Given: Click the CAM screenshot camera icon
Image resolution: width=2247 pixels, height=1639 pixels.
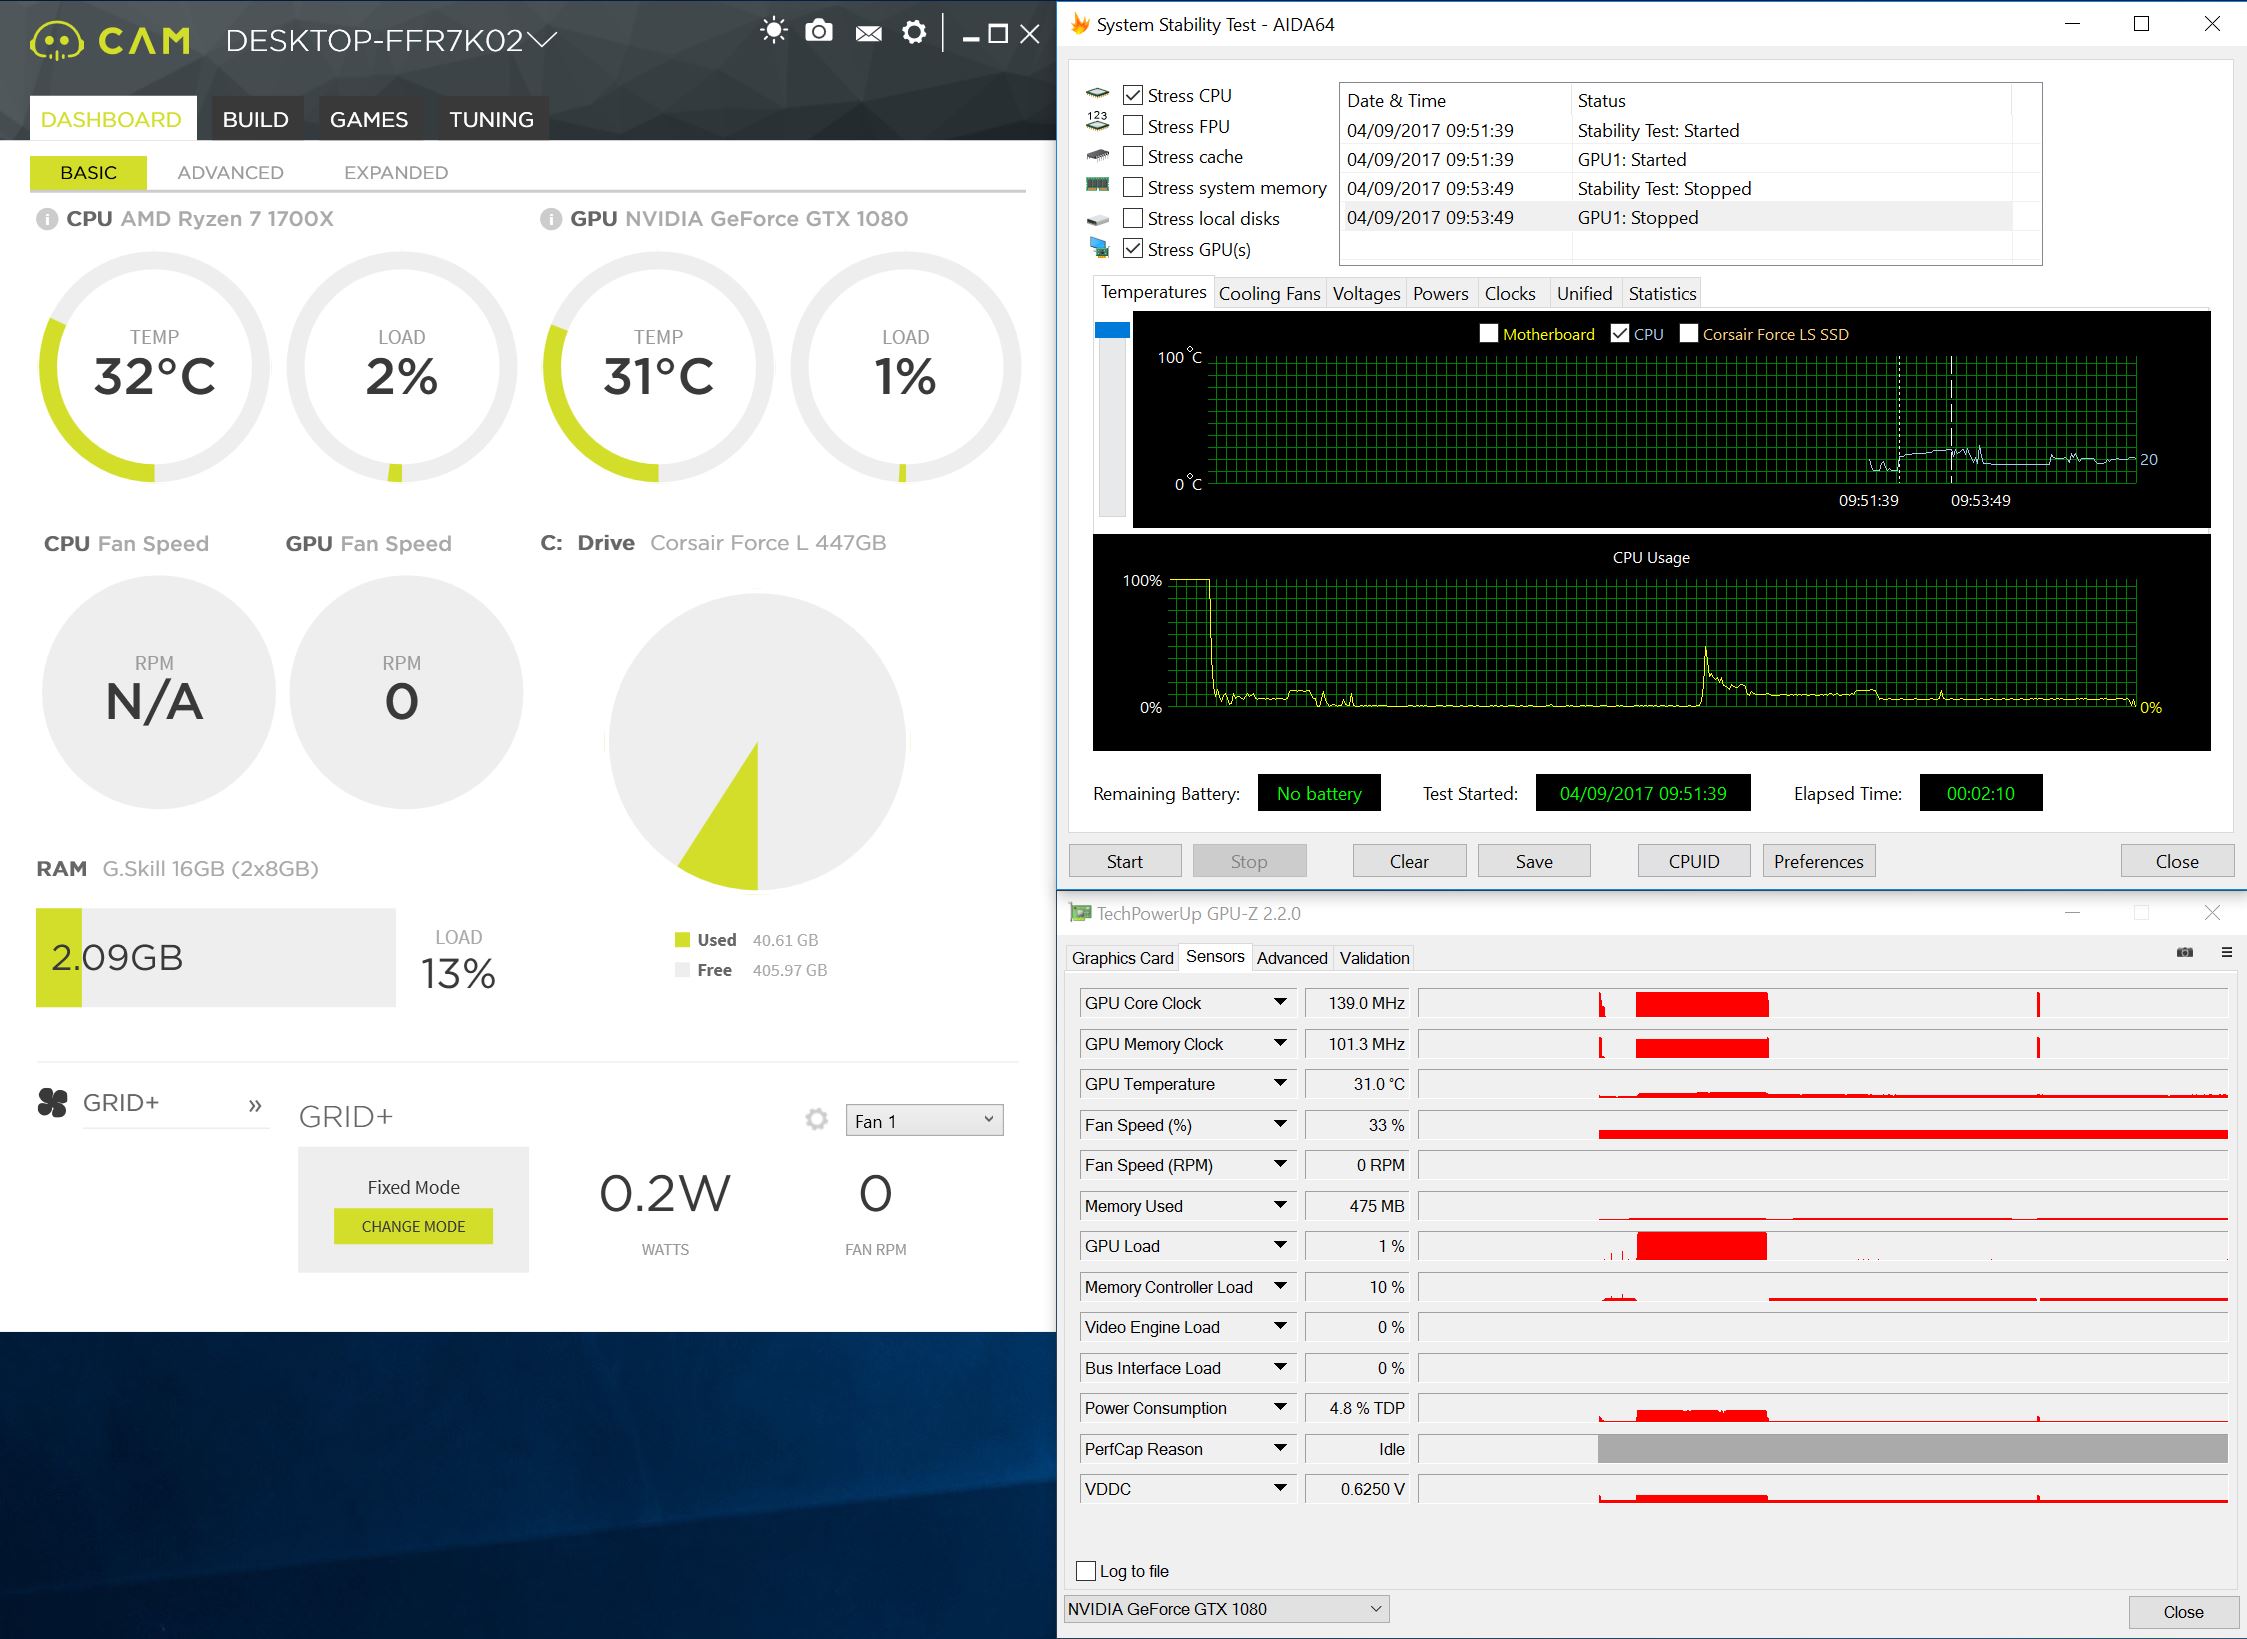Looking at the screenshot, I should pyautogui.click(x=819, y=32).
